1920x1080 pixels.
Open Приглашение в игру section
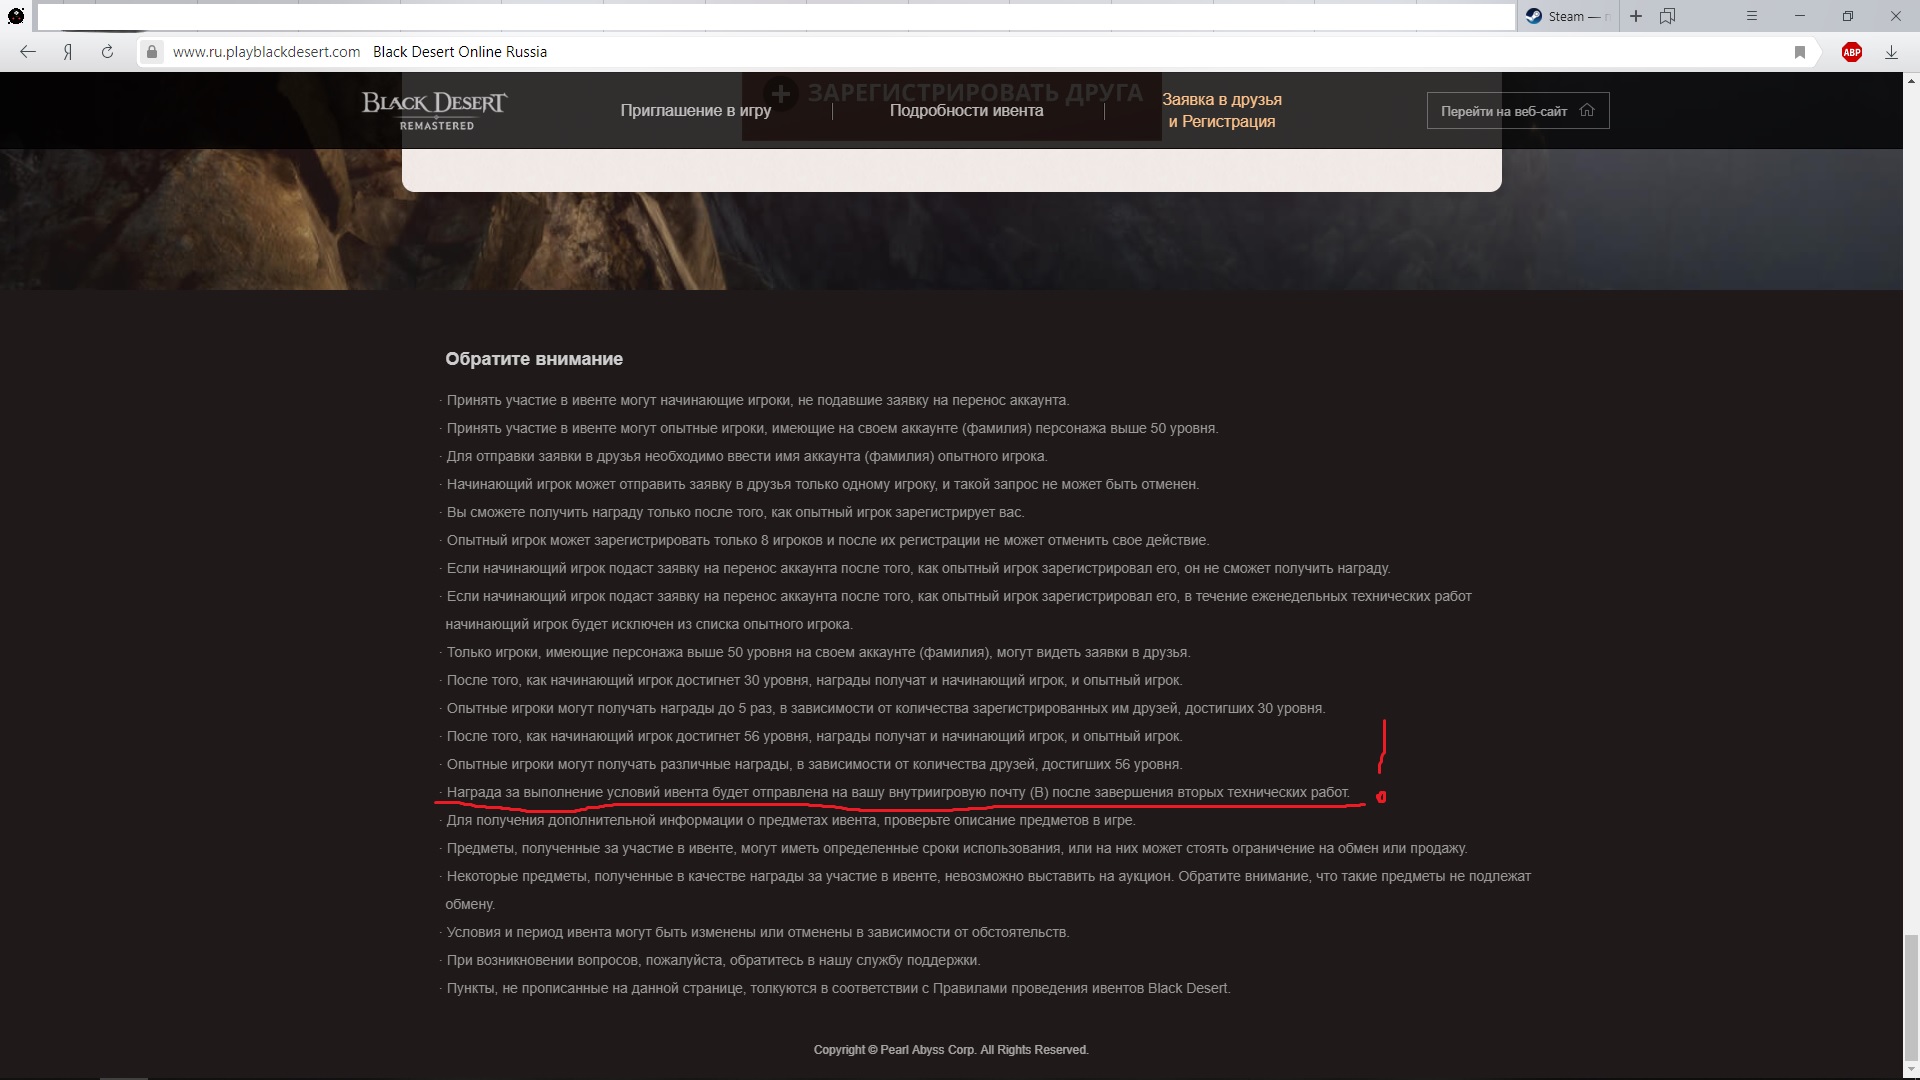coord(695,110)
